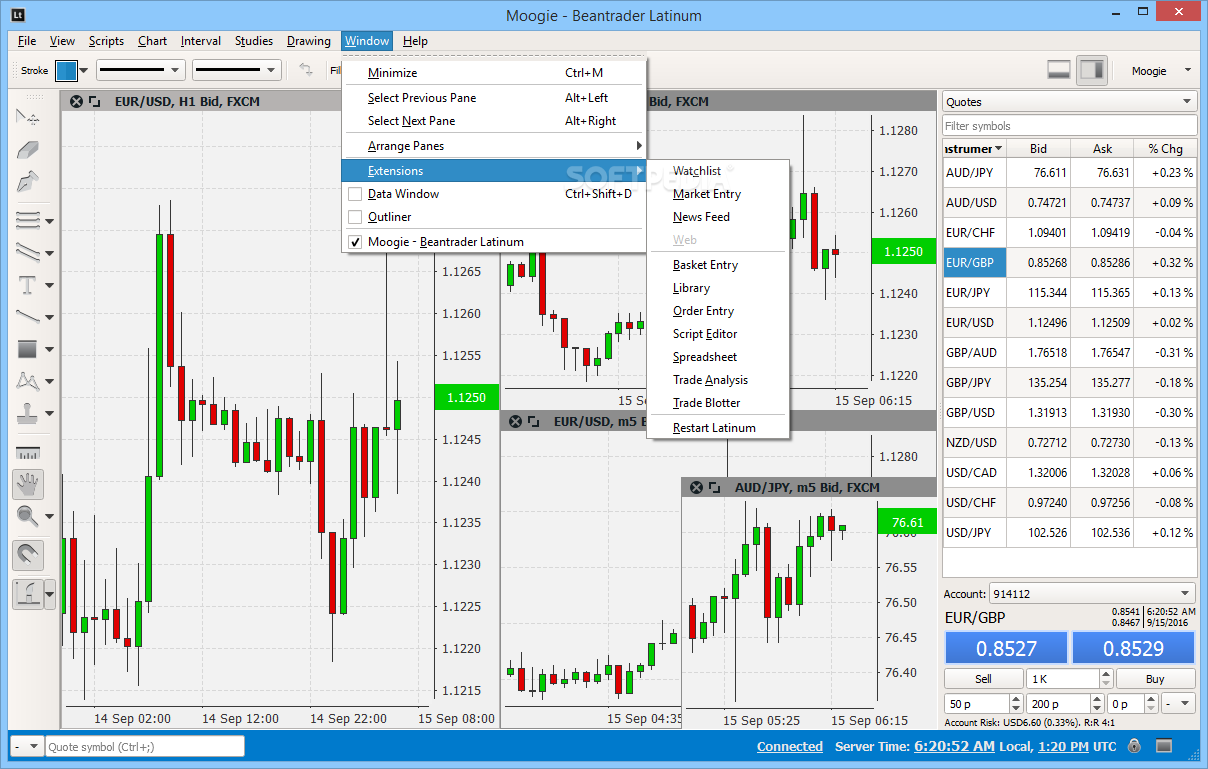
Task: Select the ruler measure tool
Action: 28,453
